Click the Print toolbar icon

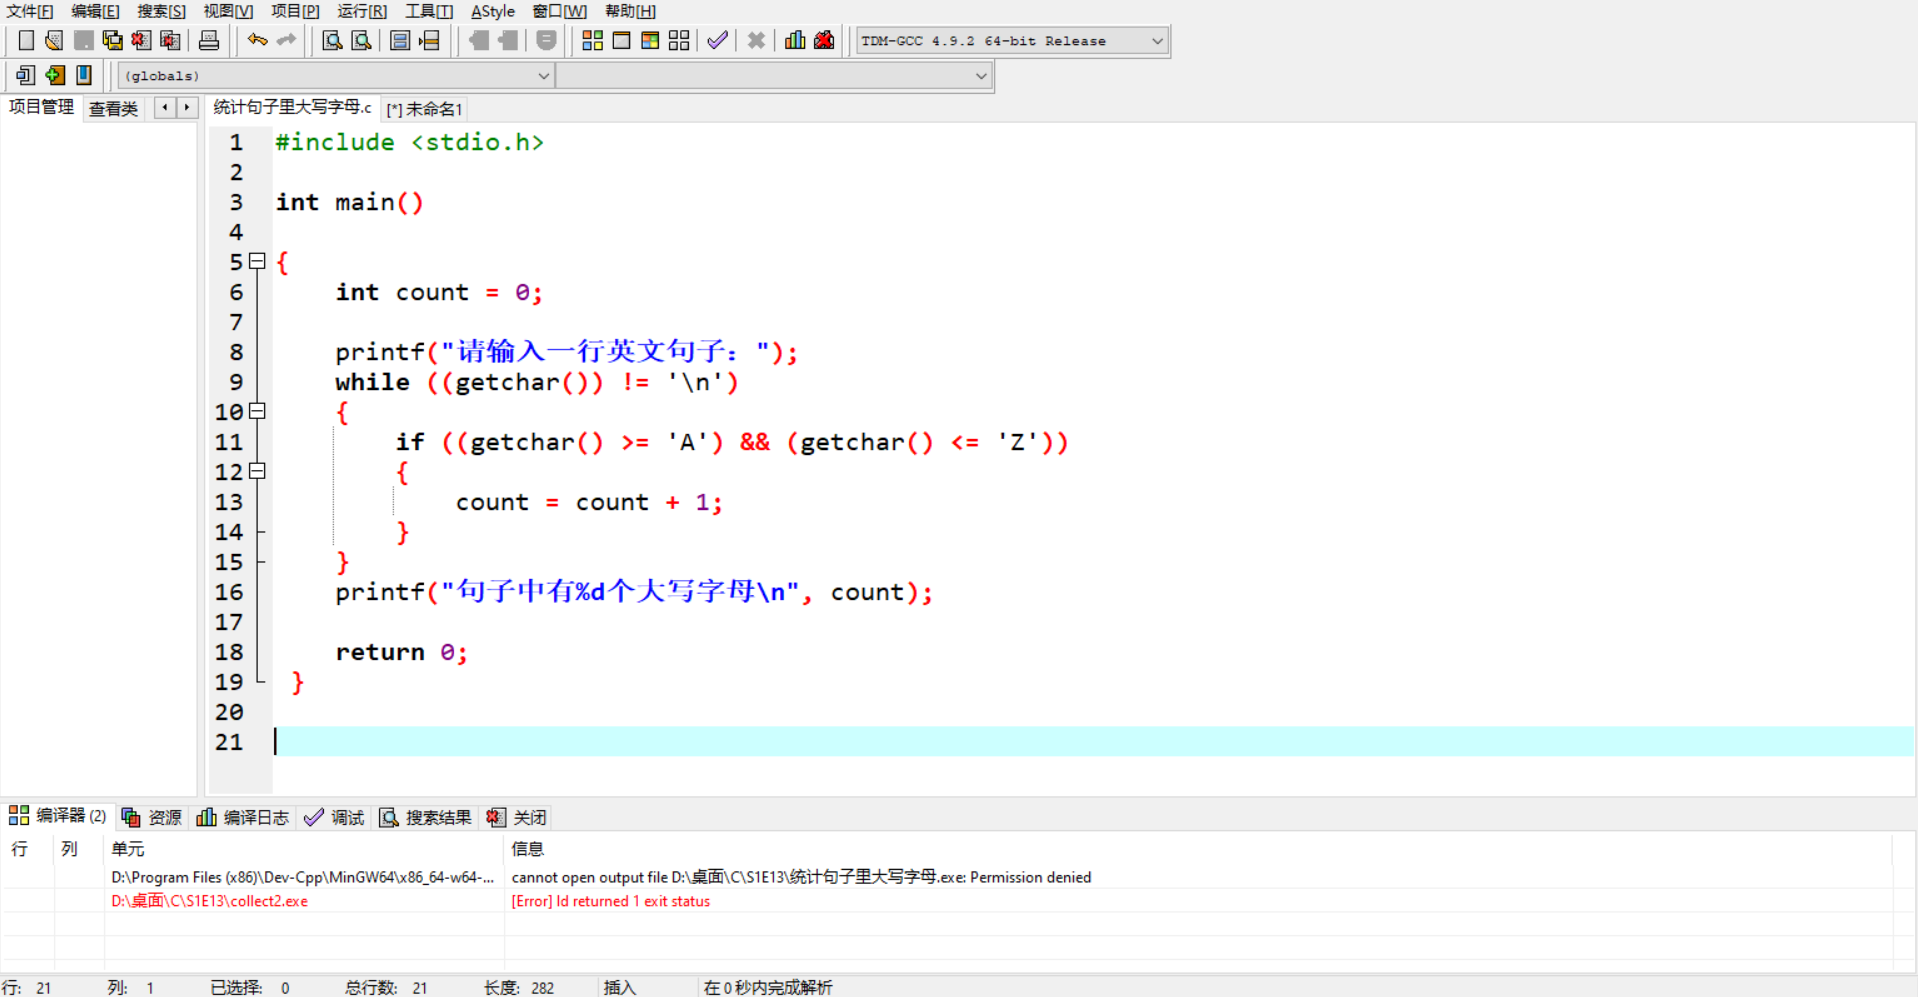tap(208, 40)
